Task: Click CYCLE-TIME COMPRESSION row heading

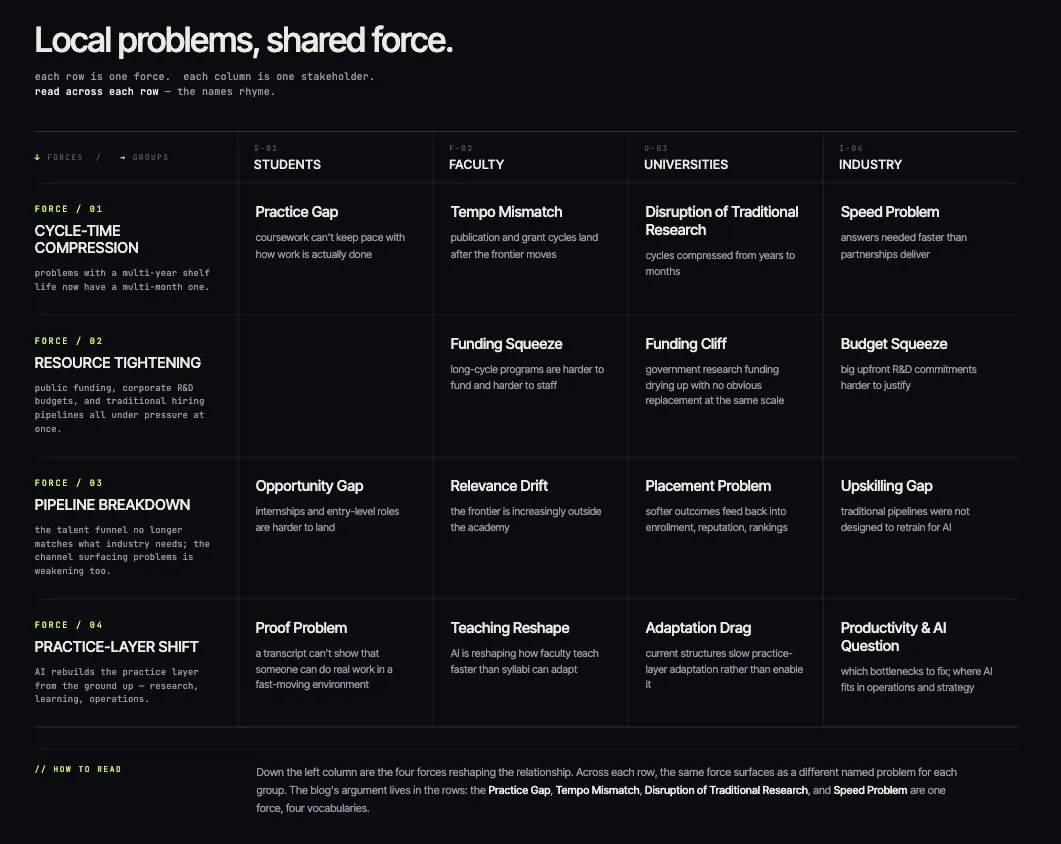Action: click(x=87, y=239)
